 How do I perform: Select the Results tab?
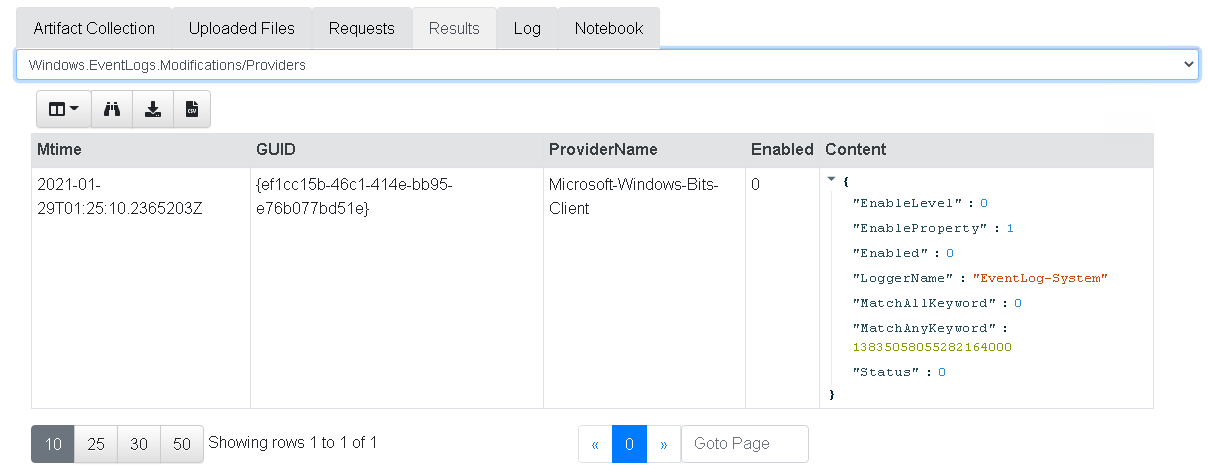454,28
